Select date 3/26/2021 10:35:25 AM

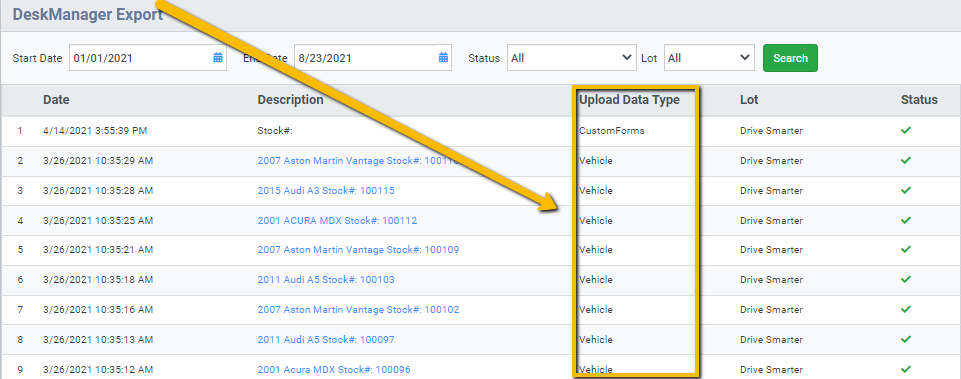(98, 220)
